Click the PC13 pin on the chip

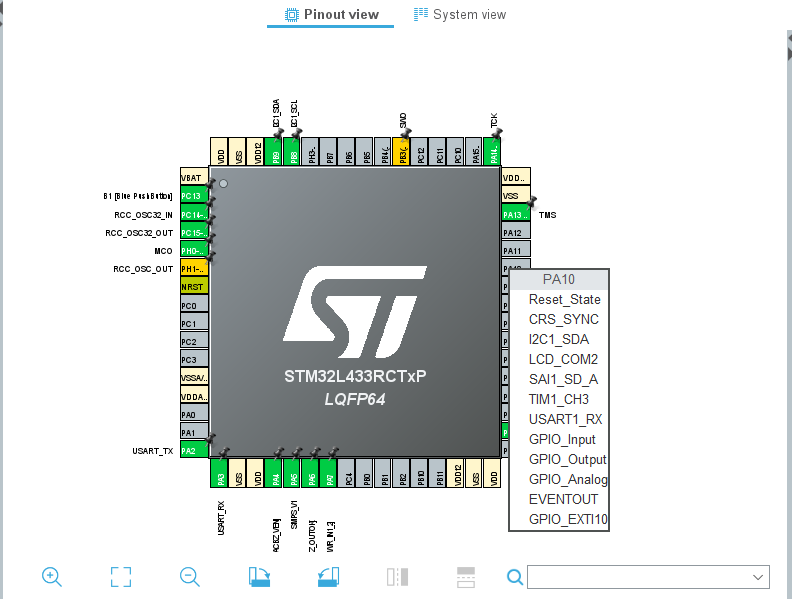click(194, 196)
